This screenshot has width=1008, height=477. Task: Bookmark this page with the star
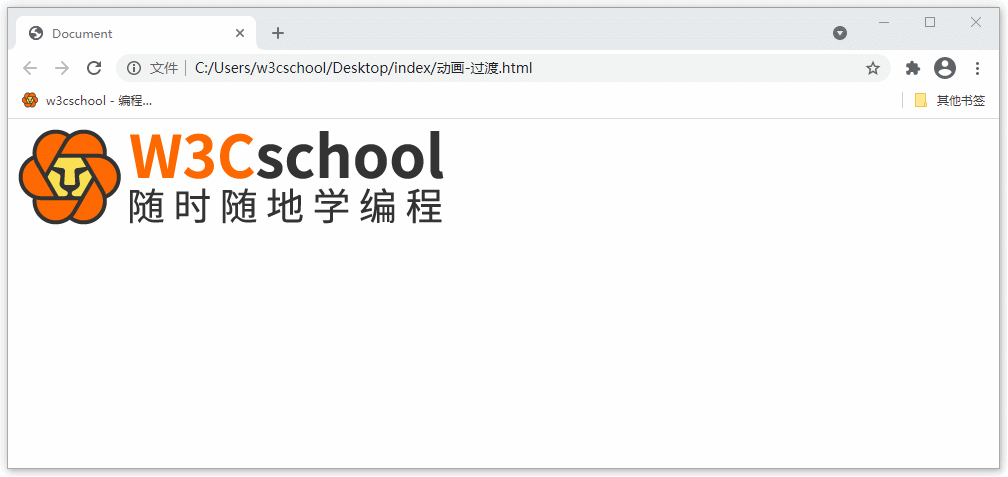pyautogui.click(x=872, y=68)
